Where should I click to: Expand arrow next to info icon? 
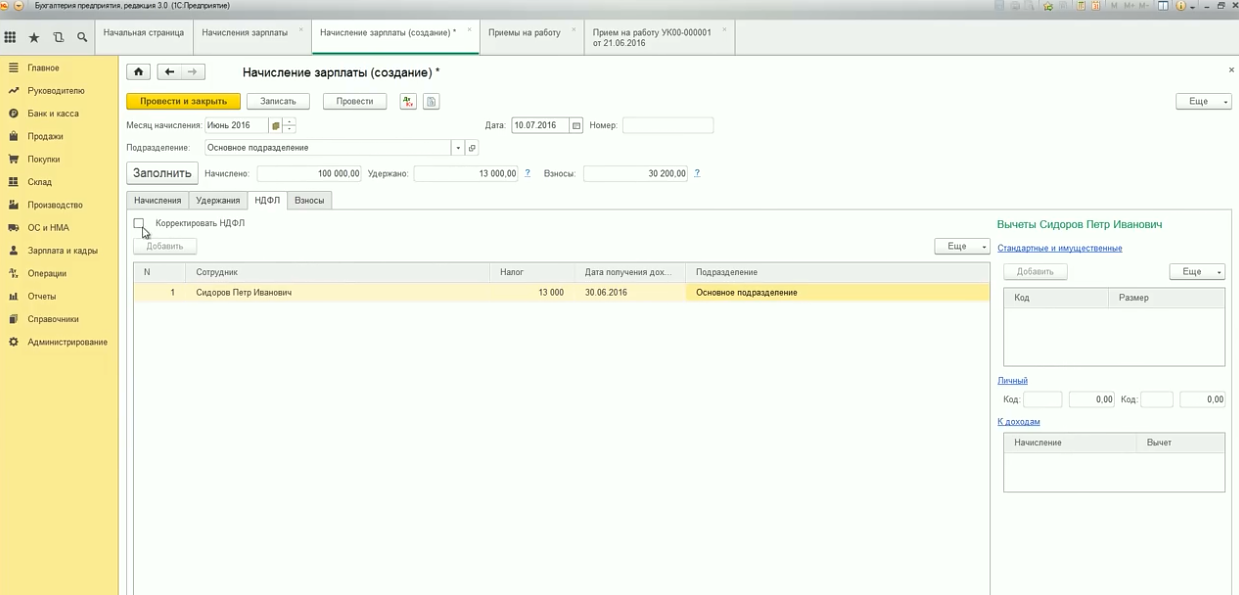tap(1192, 6)
